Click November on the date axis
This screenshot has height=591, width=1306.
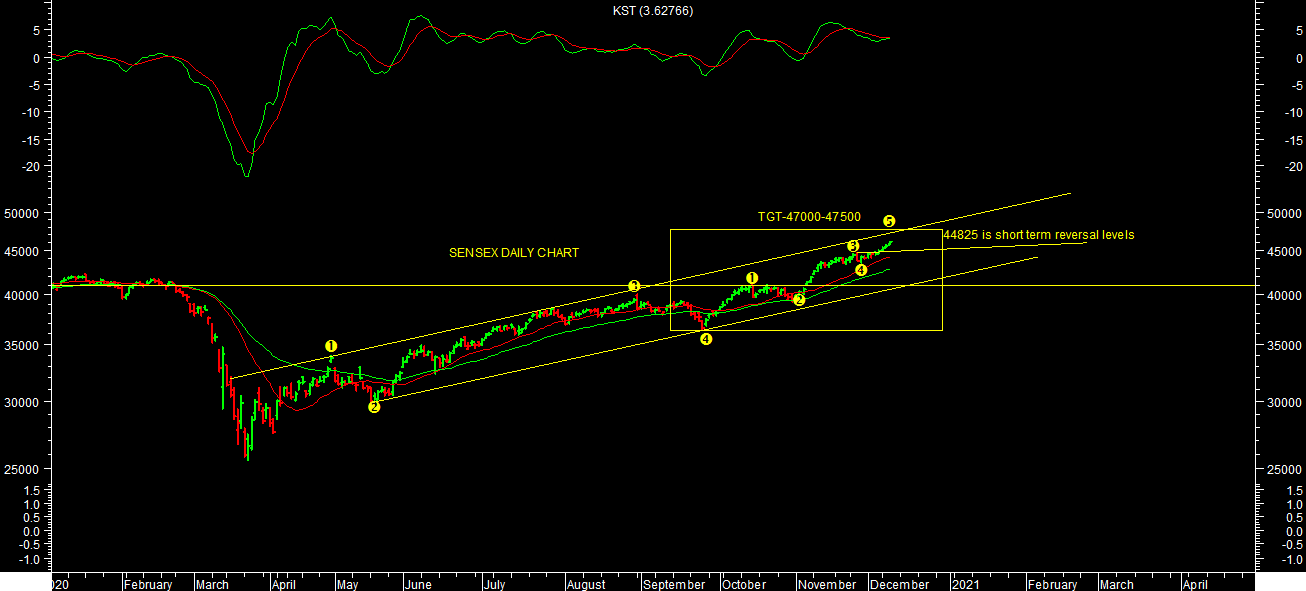point(827,585)
